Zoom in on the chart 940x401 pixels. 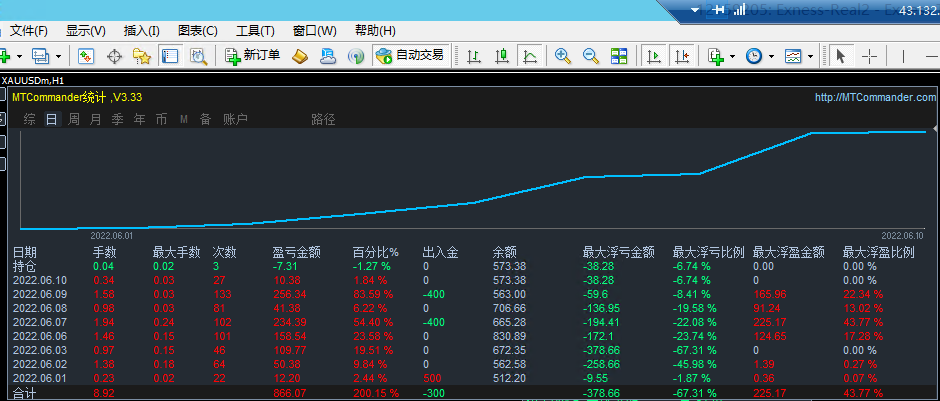click(562, 56)
